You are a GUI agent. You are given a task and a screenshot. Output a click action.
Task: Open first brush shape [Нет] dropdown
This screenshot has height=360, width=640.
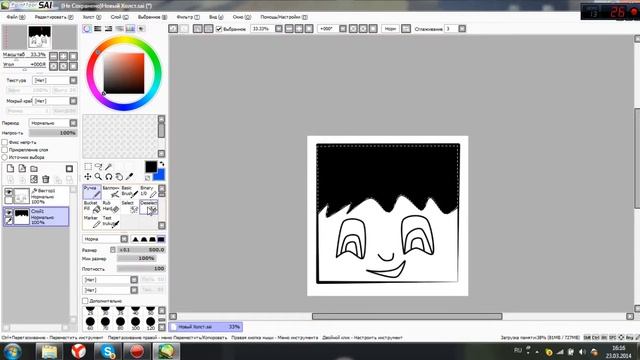tap(110, 280)
